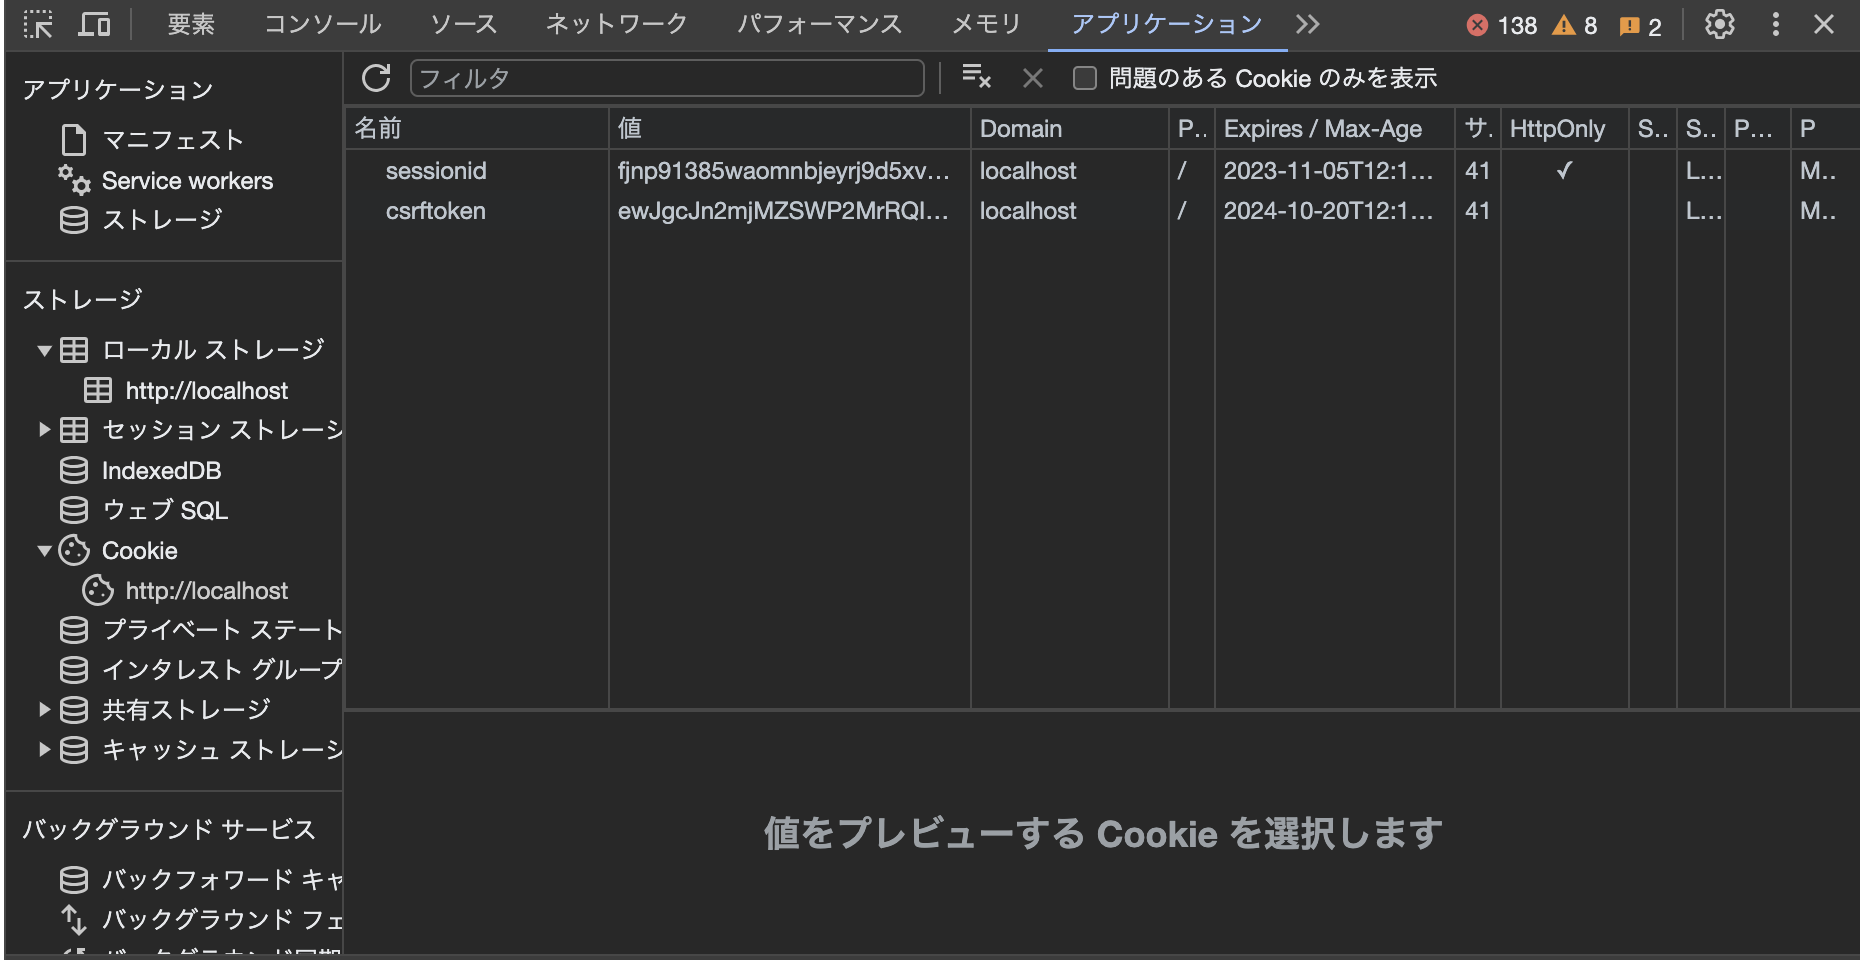Screen dimensions: 1860x960
Task: Select http://localhost under Cookie
Action: 205,590
